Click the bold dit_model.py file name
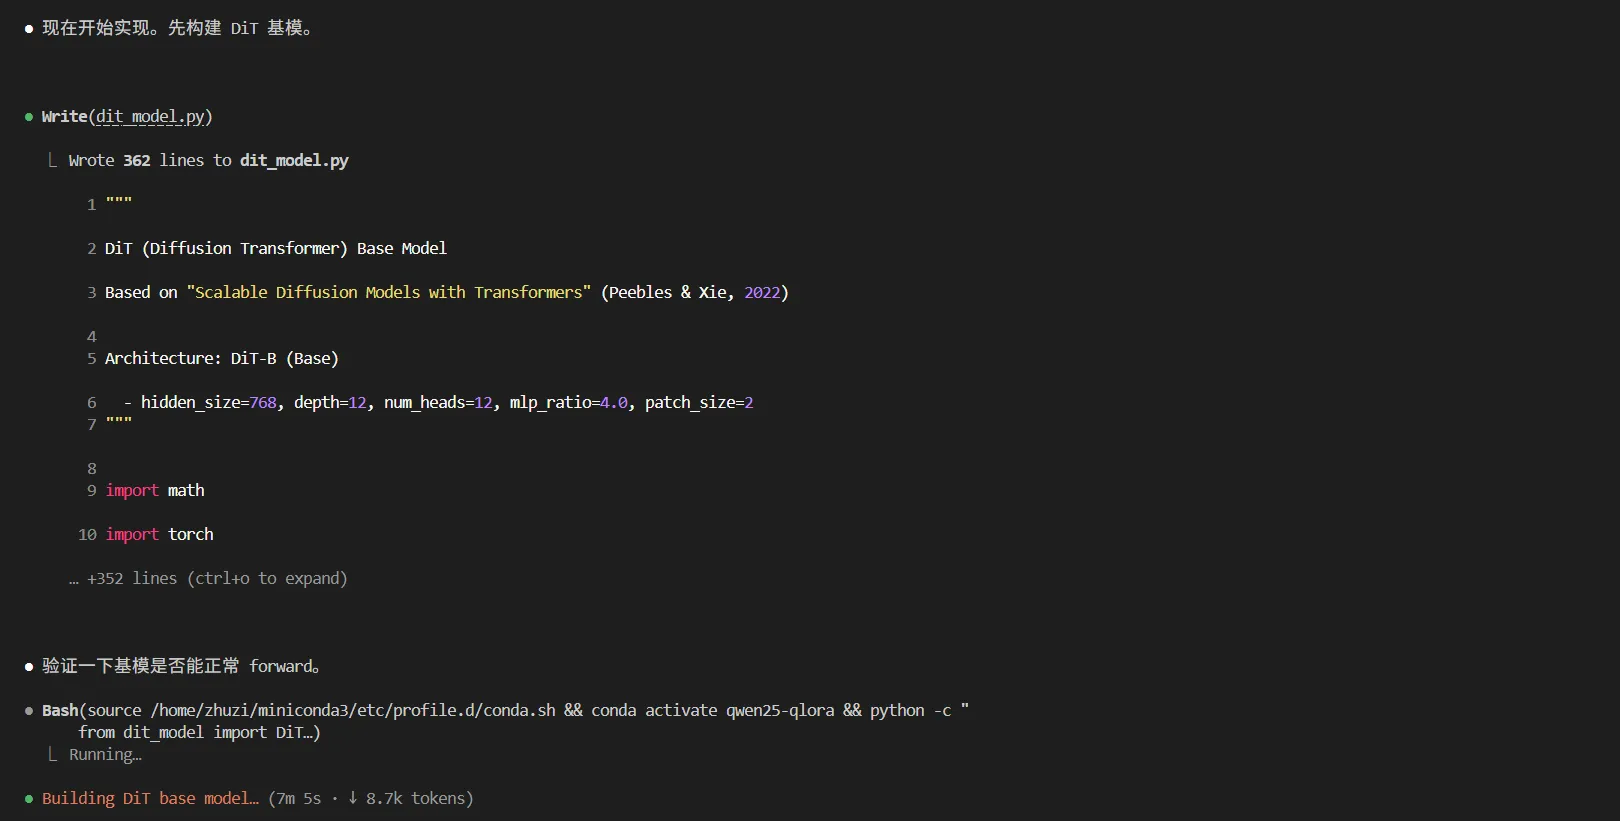The image size is (1620, 821). (294, 160)
